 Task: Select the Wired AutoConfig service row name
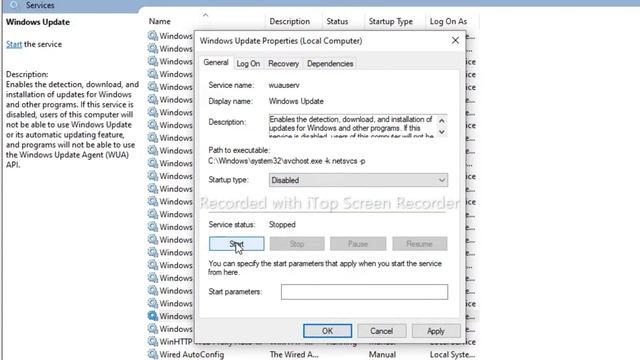[x=191, y=354]
